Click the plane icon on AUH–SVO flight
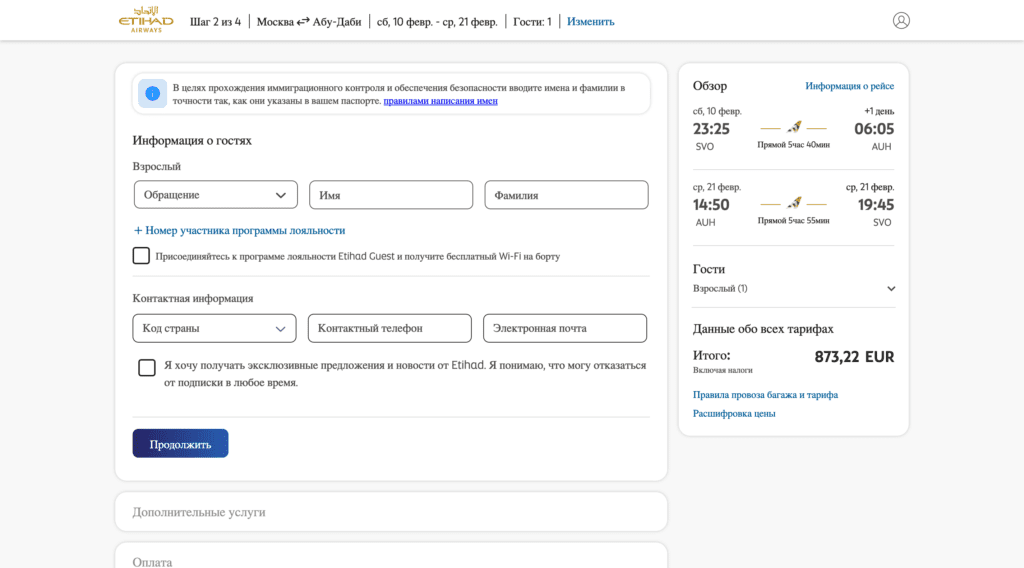1024x568 pixels. point(794,203)
